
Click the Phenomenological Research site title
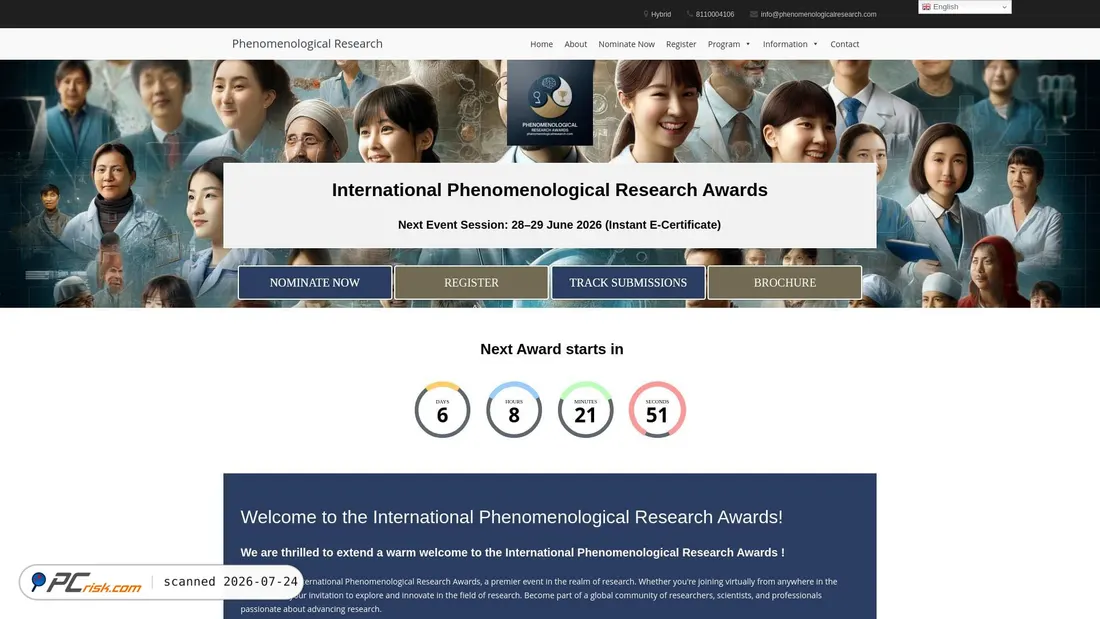[307, 44]
